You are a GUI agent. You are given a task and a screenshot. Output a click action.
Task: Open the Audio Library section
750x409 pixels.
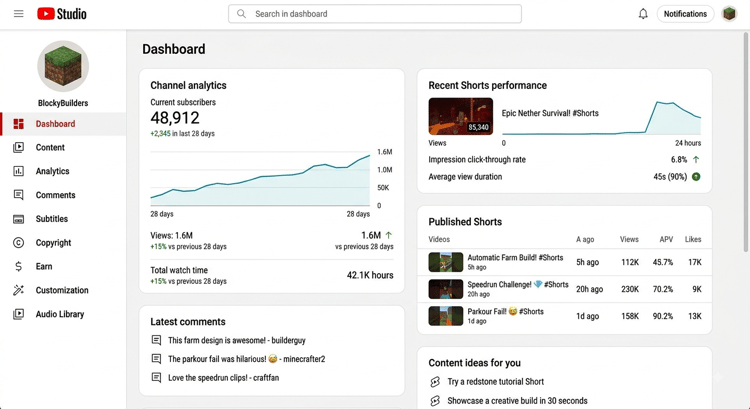pyautogui.click(x=63, y=314)
